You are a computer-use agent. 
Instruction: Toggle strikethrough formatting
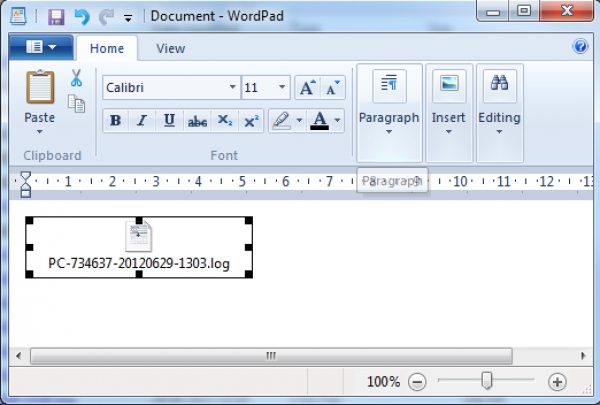click(x=197, y=121)
